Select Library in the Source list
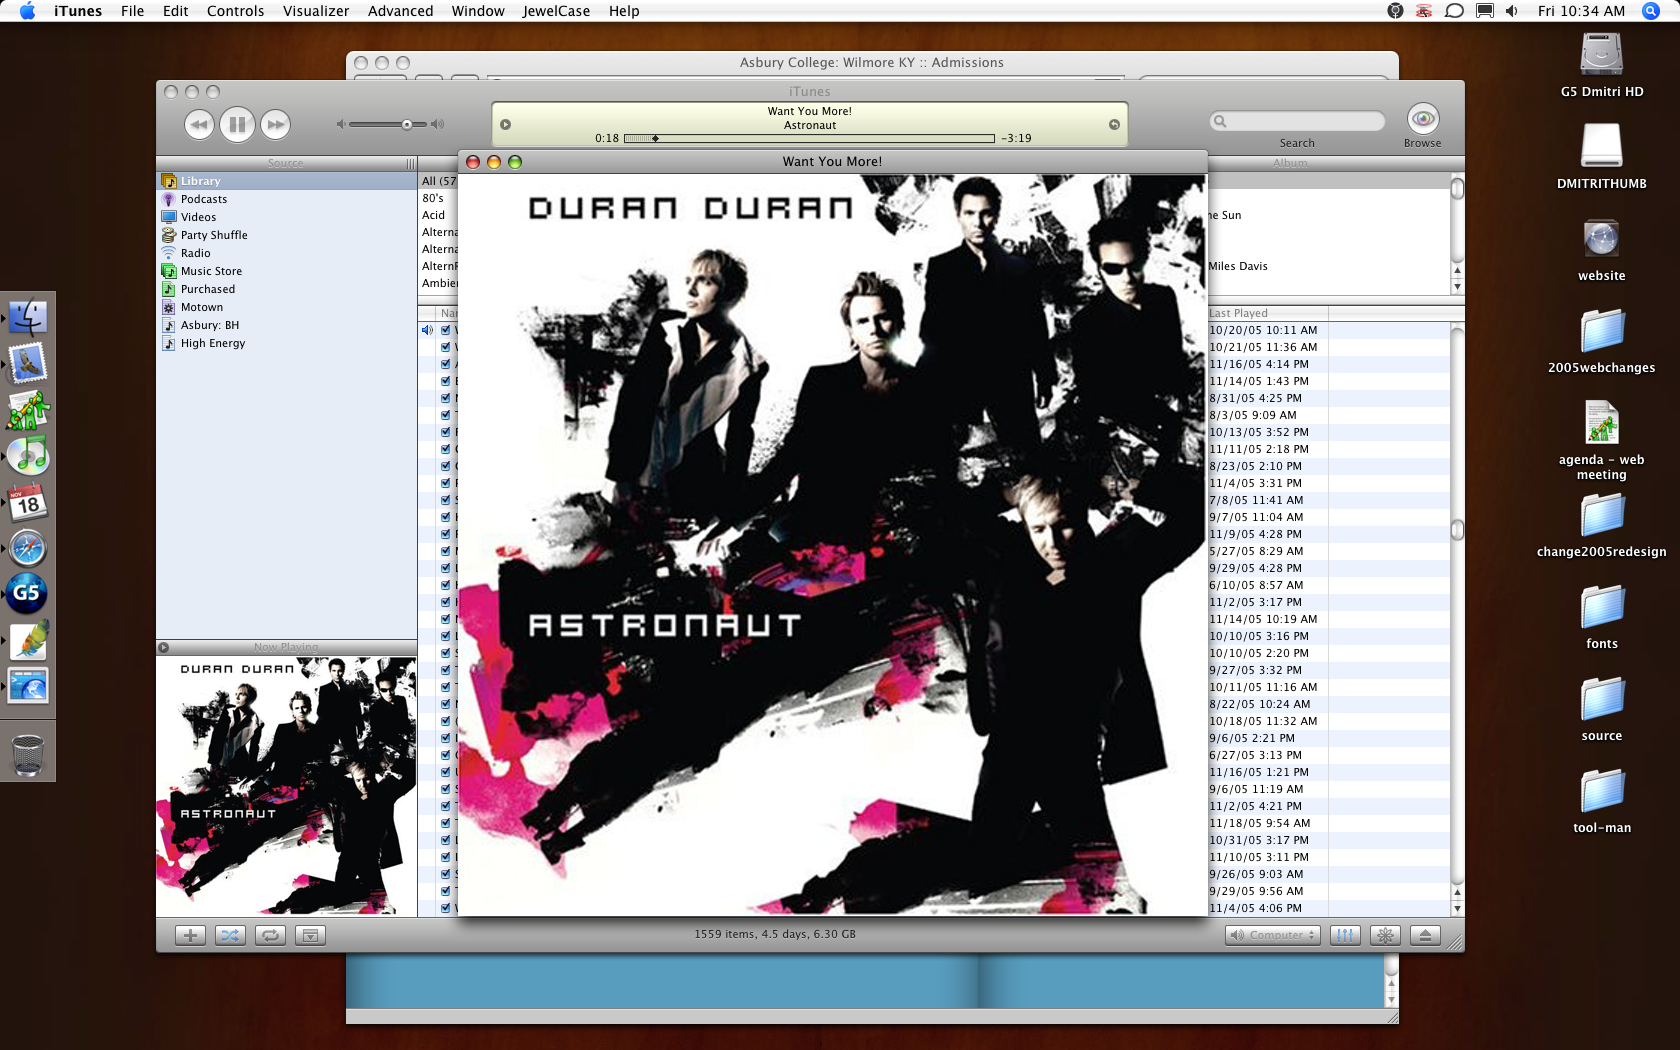Screen dimensions: 1680x1050 pyautogui.click(x=286, y=181)
